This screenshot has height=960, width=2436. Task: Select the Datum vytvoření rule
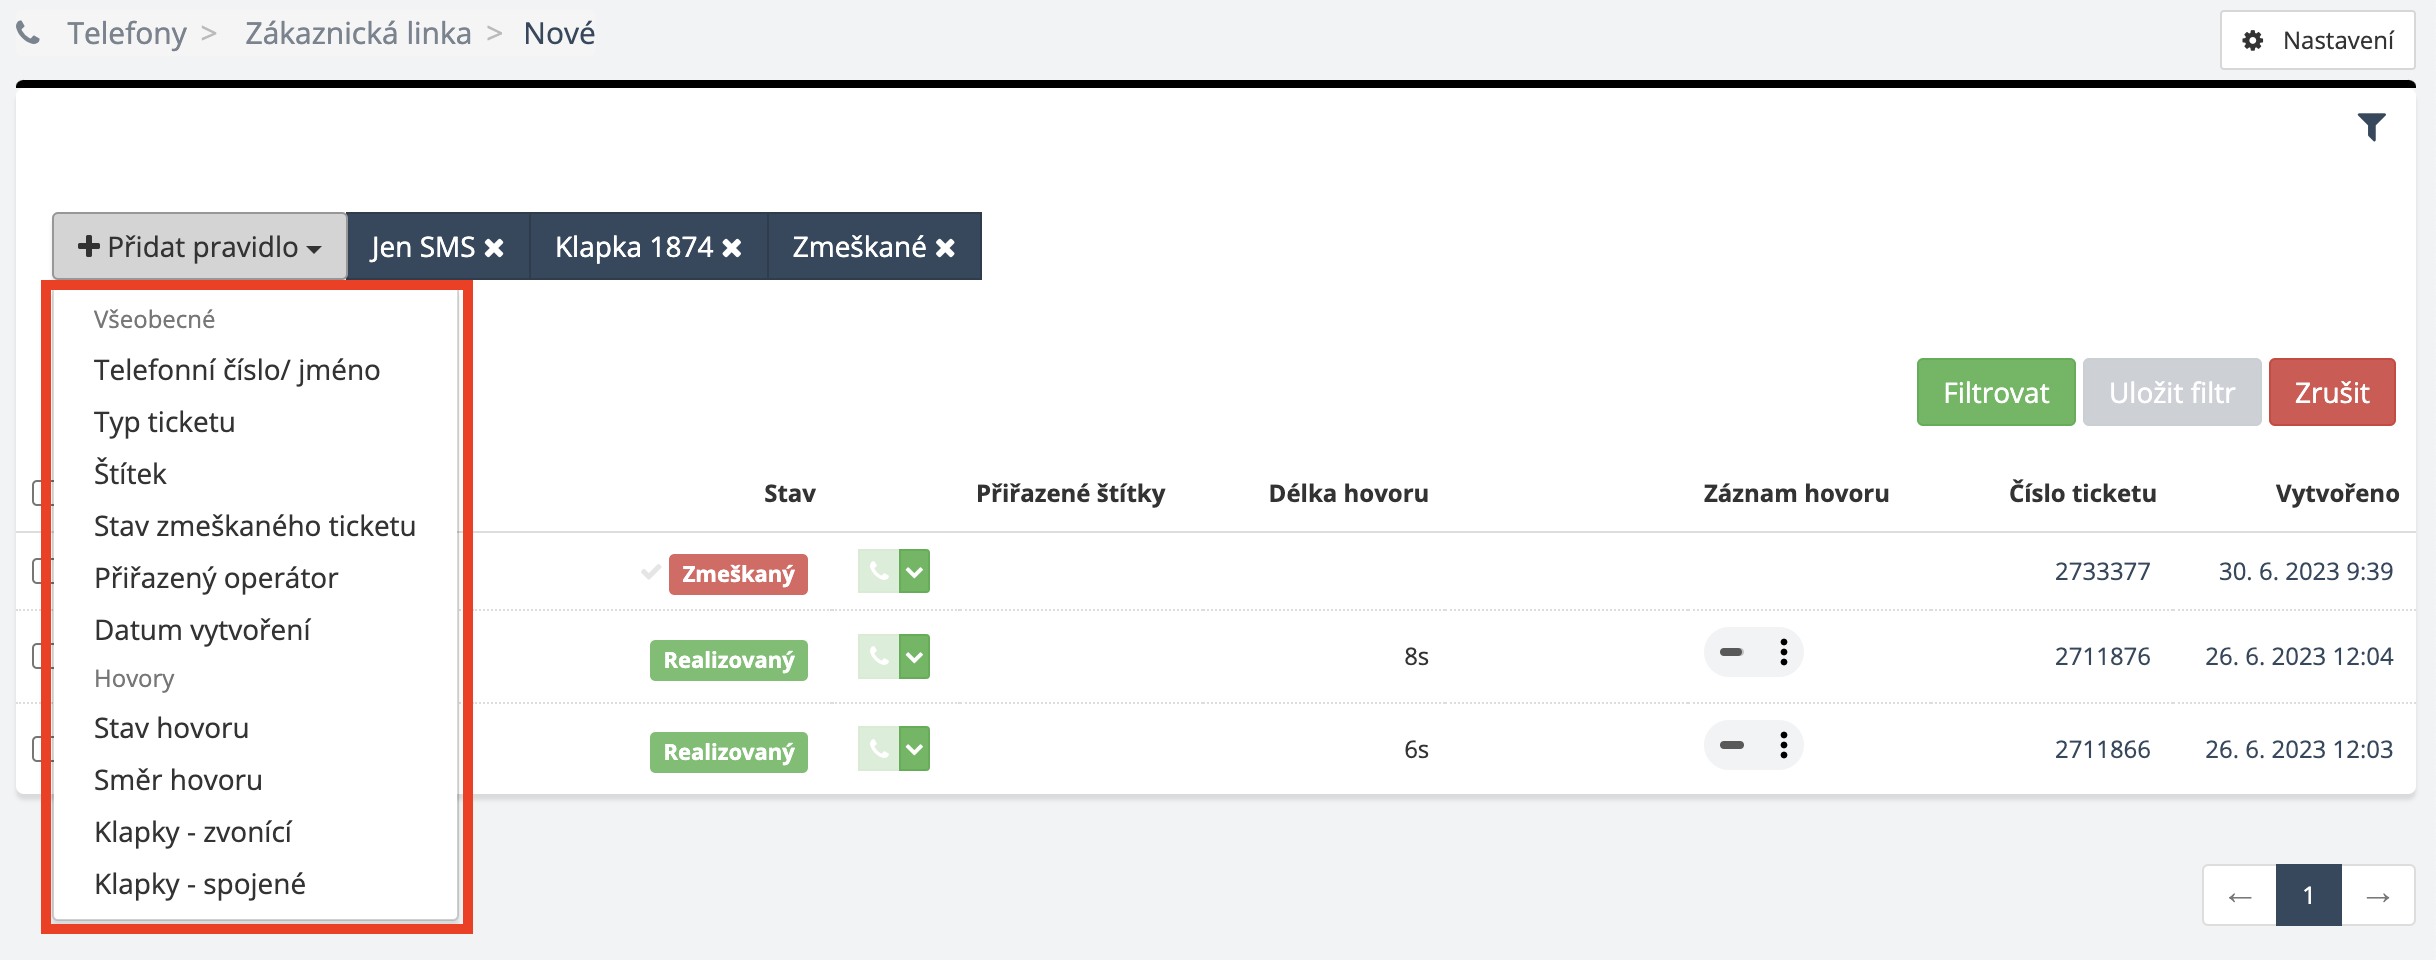pos(202,630)
